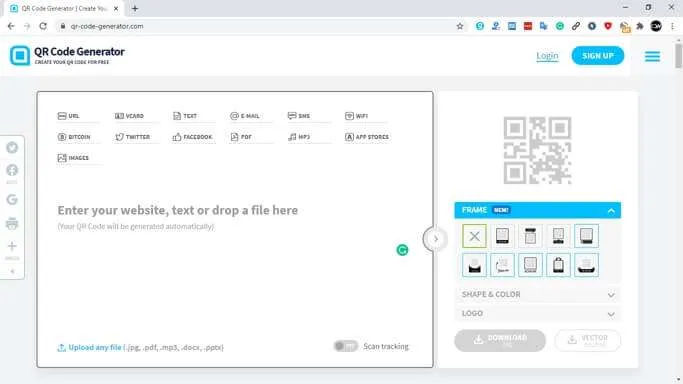Toggle the Scan tracking switch
Image resolution: width=683 pixels, height=384 pixels.
pos(345,346)
